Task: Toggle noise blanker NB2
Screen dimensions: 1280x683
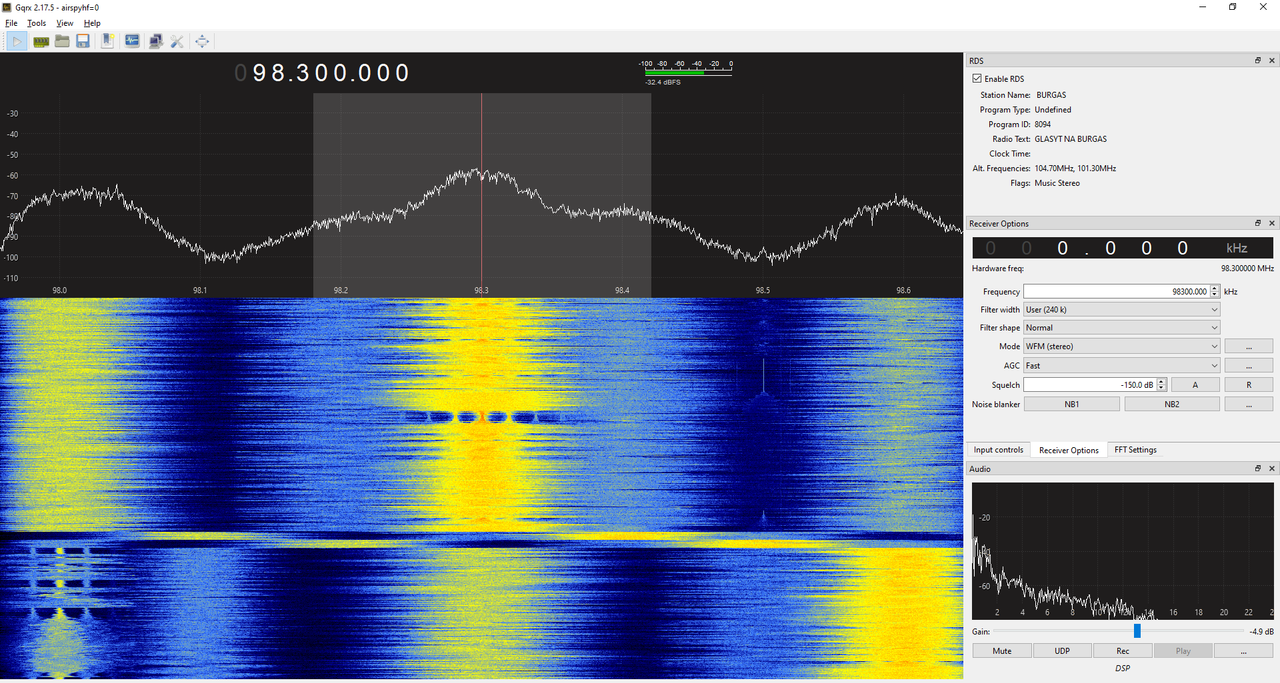Action: click(1172, 404)
